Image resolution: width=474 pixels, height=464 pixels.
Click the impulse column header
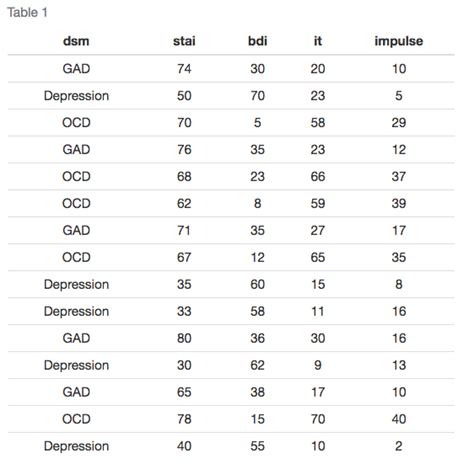tap(399, 41)
